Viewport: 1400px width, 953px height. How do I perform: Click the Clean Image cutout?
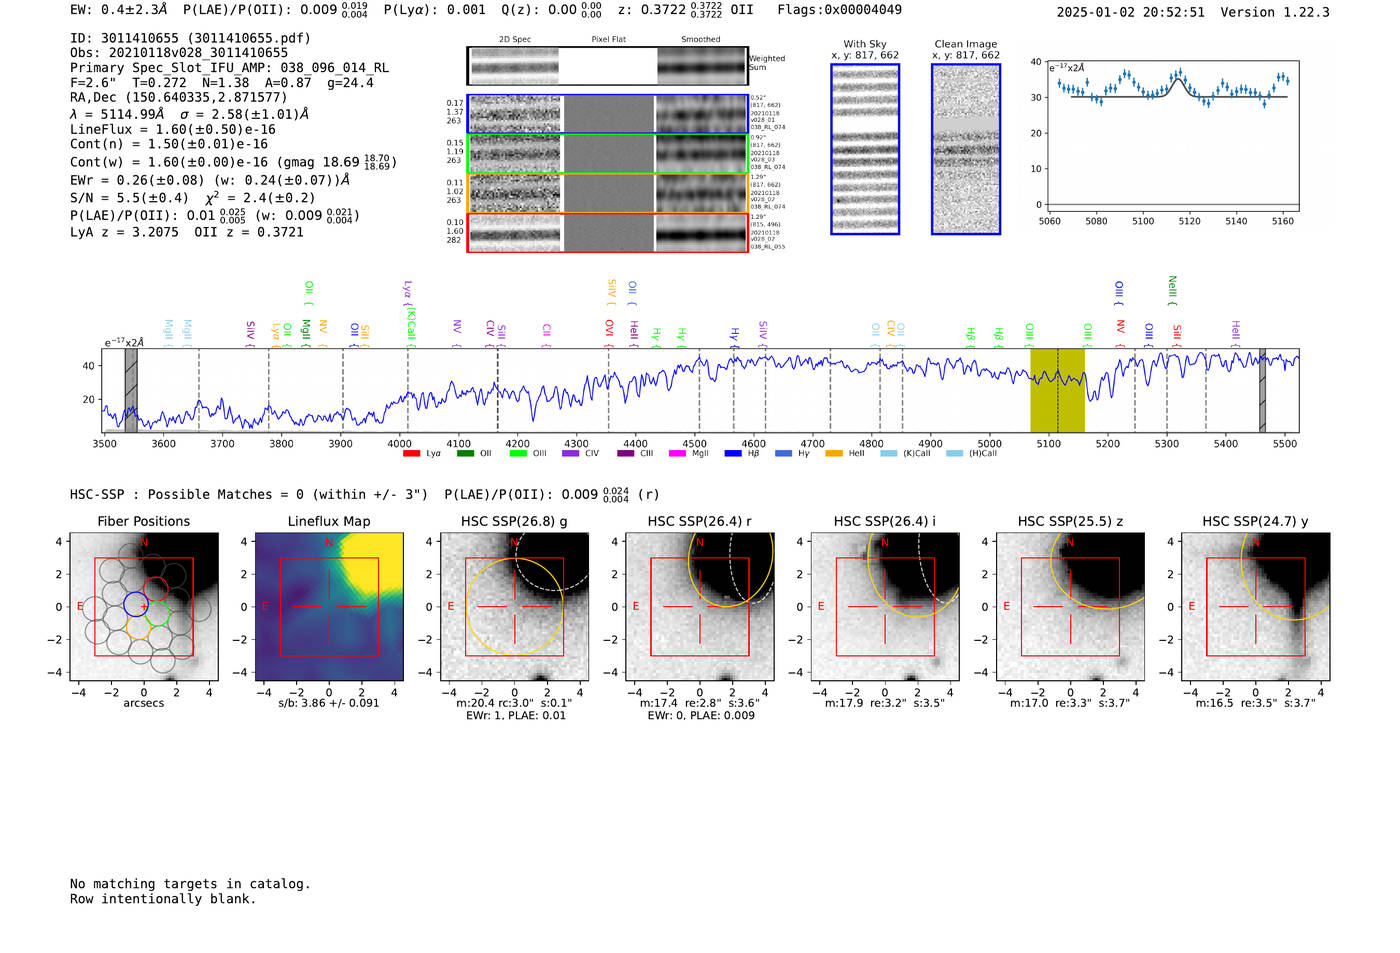[x=966, y=149]
